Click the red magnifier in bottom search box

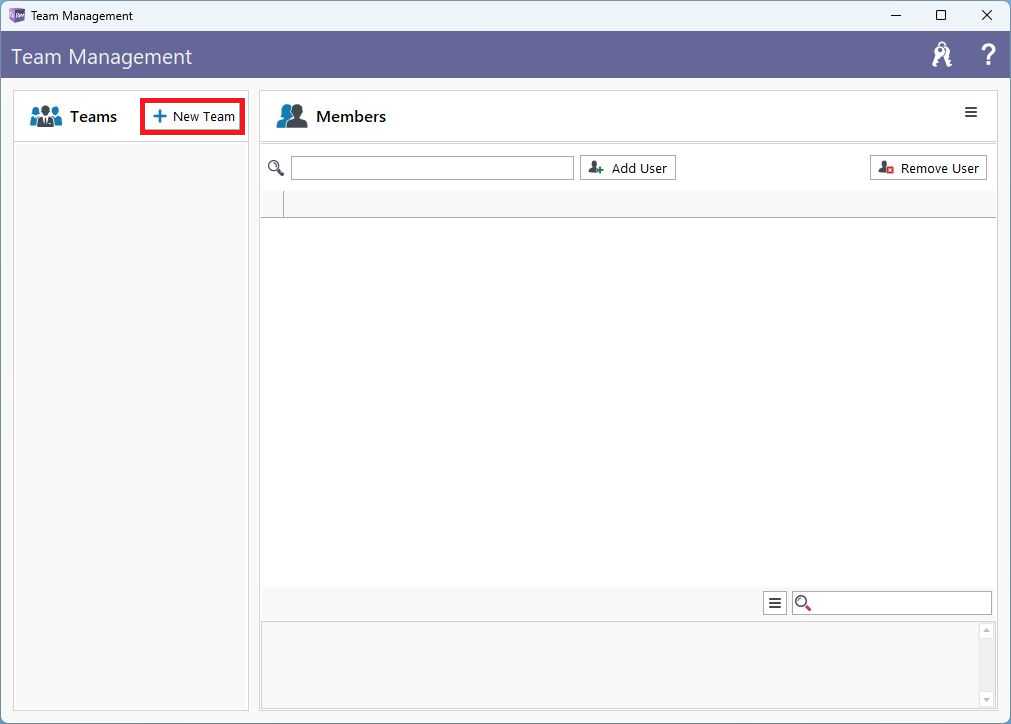[x=803, y=603]
